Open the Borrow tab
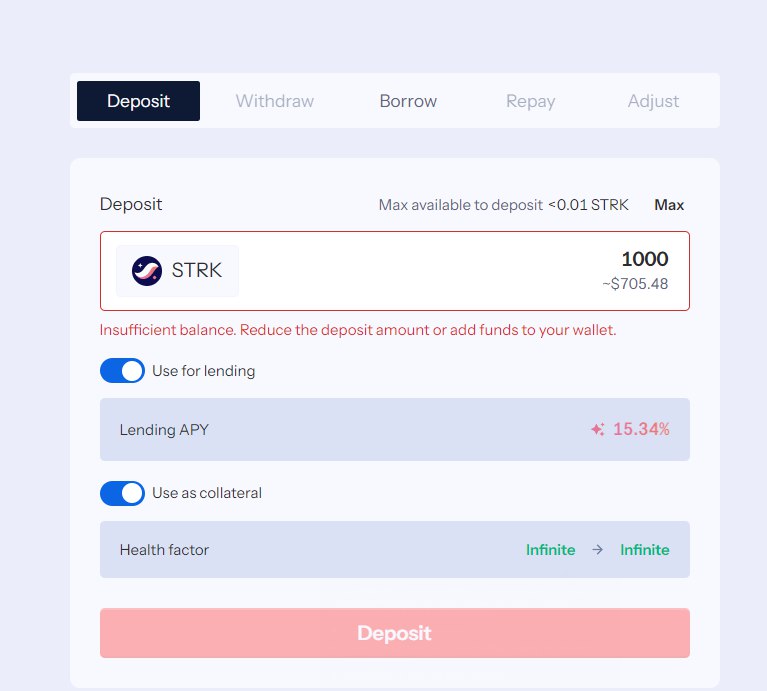This screenshot has width=767, height=691. pyautogui.click(x=408, y=101)
